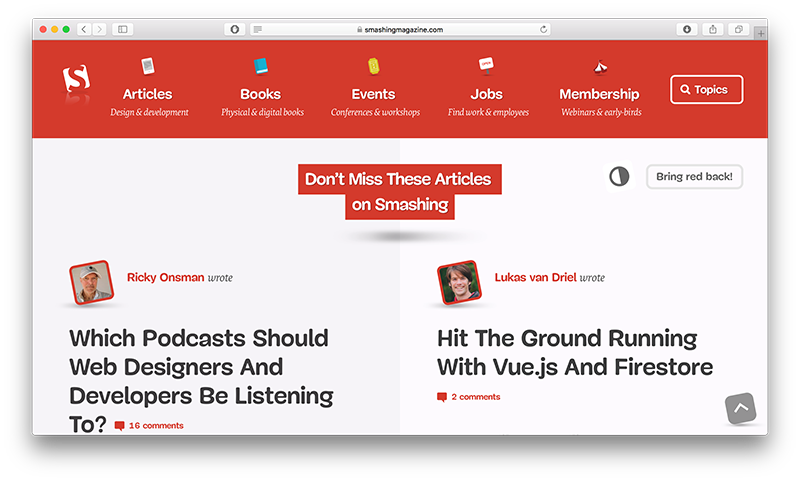Viewport: 800px width, 481px height.
Task: Open the Safari share icon
Action: tap(713, 30)
